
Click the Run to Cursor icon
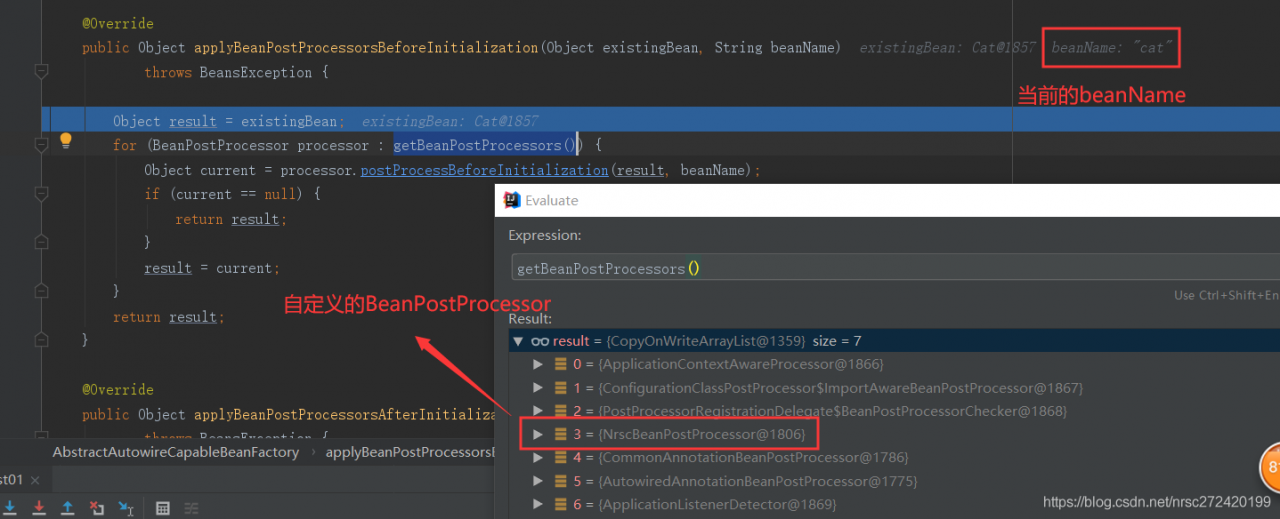coord(126,508)
